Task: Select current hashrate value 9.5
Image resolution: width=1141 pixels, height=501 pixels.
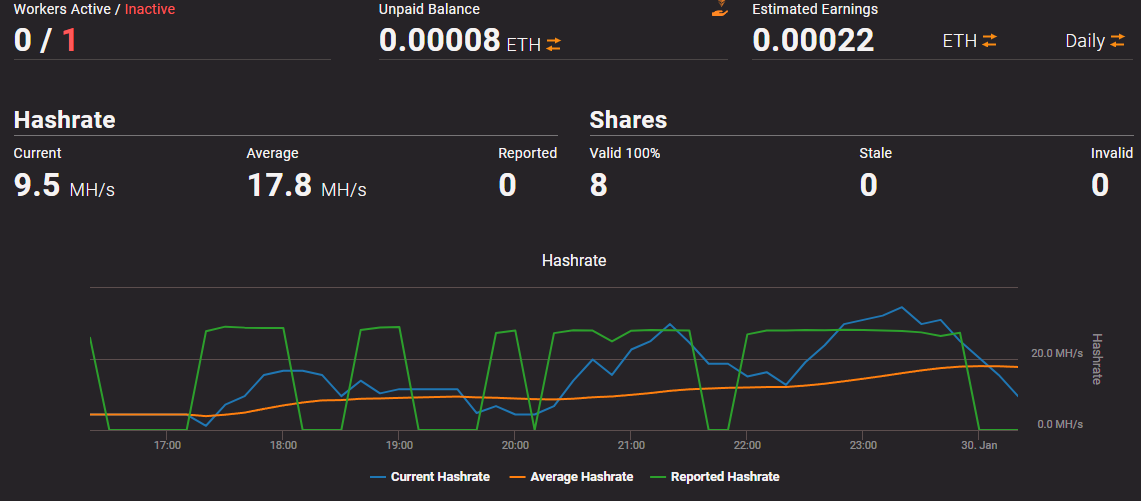Action: [x=36, y=185]
